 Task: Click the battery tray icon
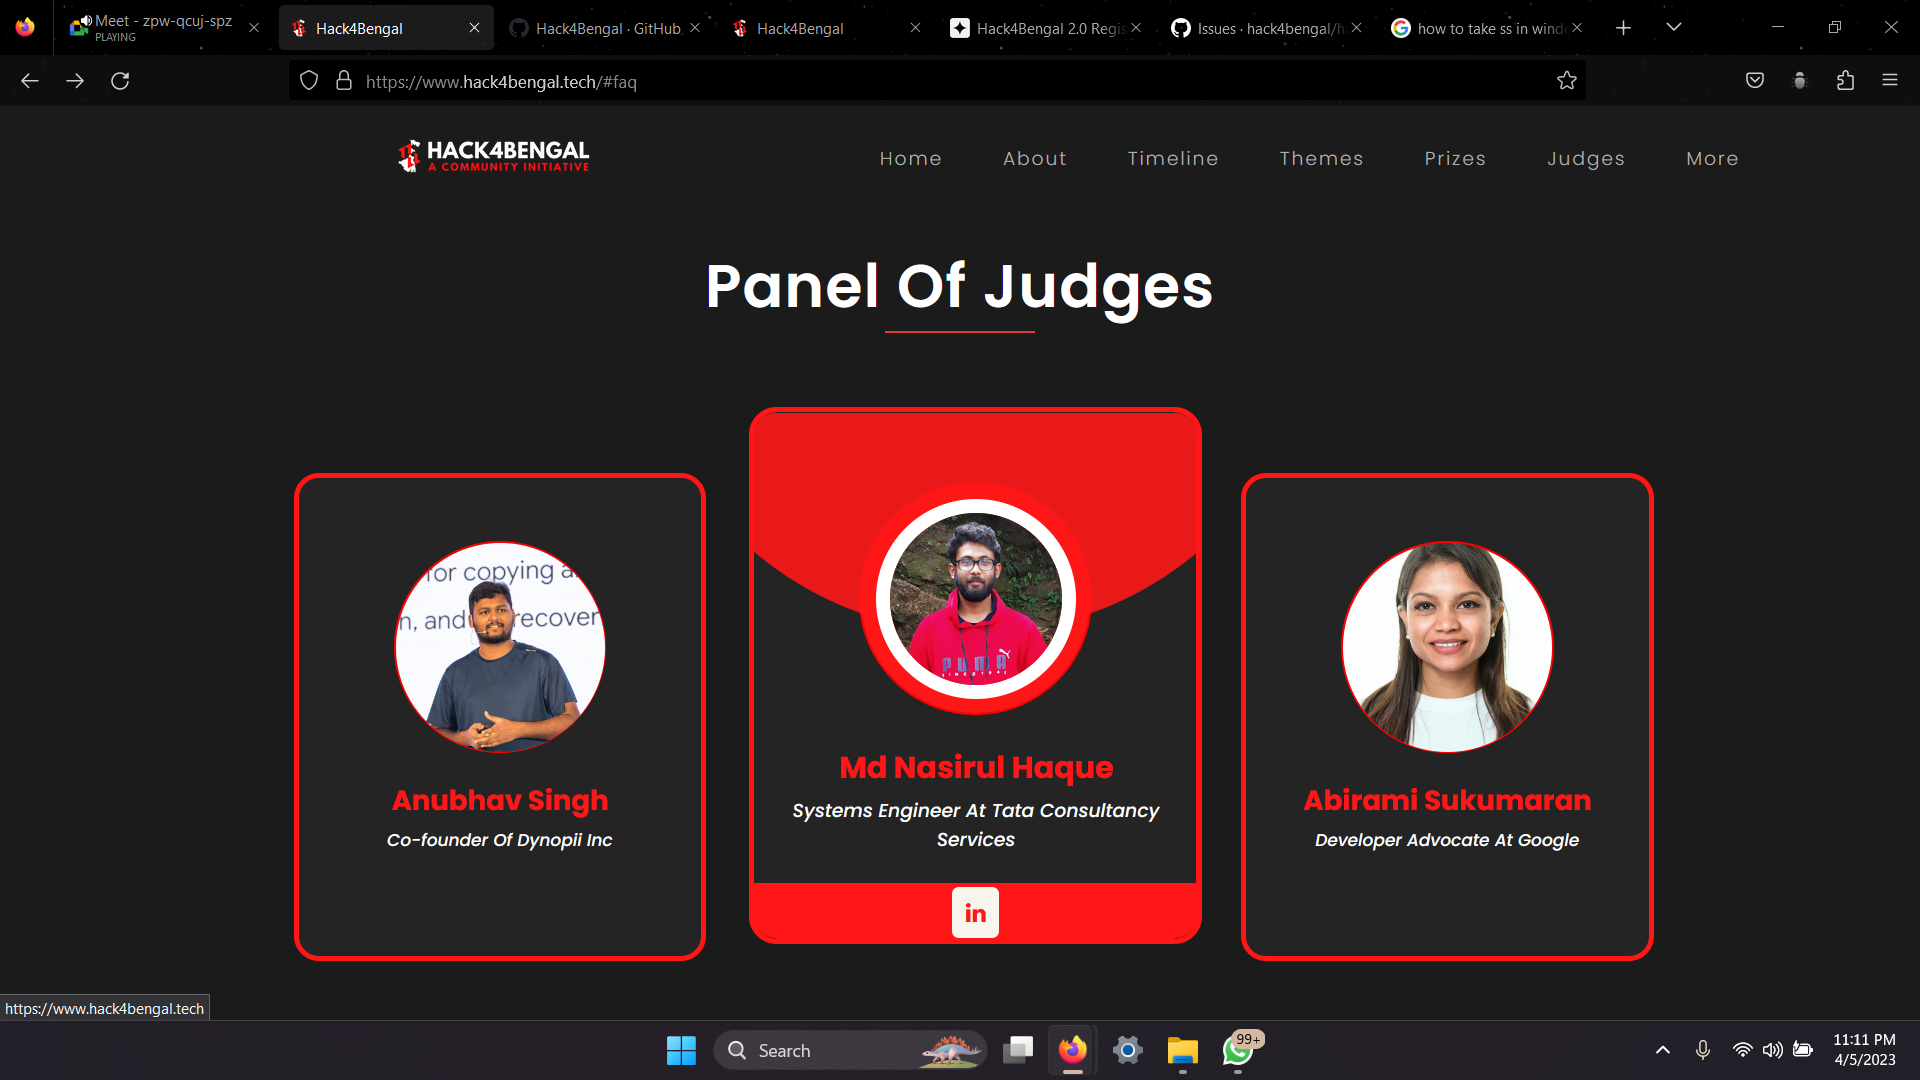point(1803,1050)
